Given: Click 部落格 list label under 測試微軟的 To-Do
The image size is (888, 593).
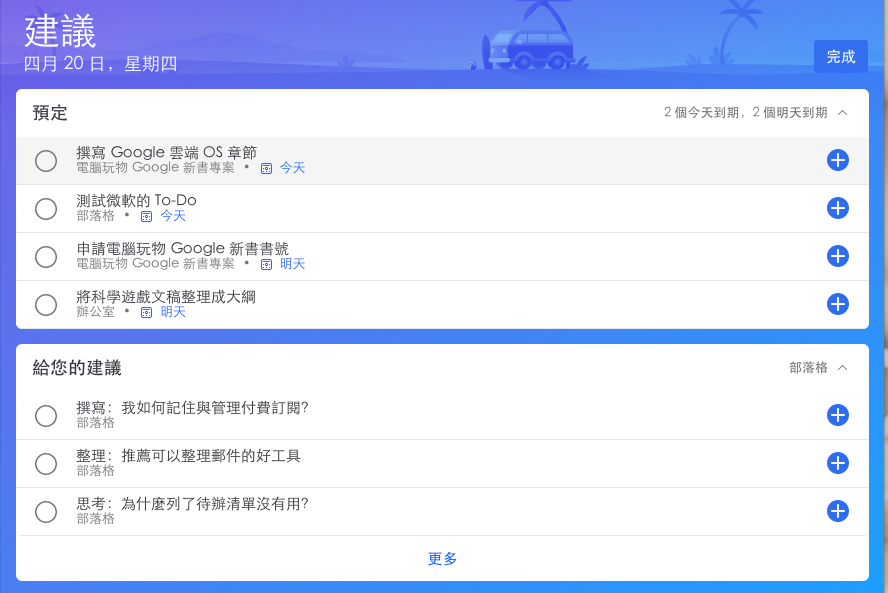Looking at the screenshot, I should 95,216.
